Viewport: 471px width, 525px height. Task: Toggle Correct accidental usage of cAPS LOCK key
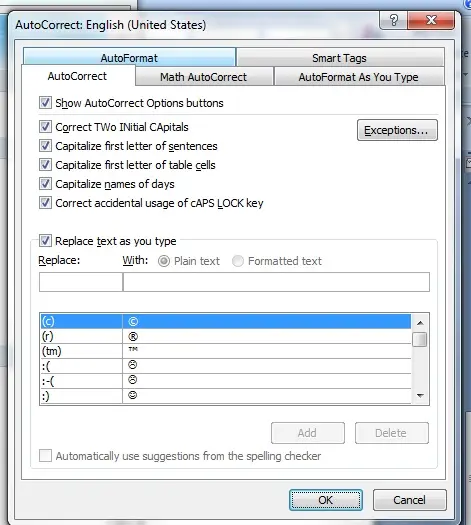[46, 203]
